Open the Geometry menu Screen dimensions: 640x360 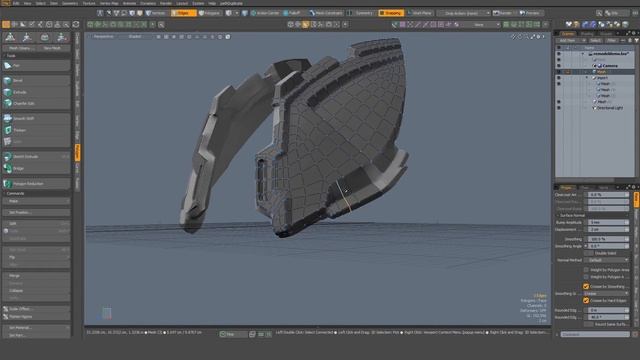(69, 3)
